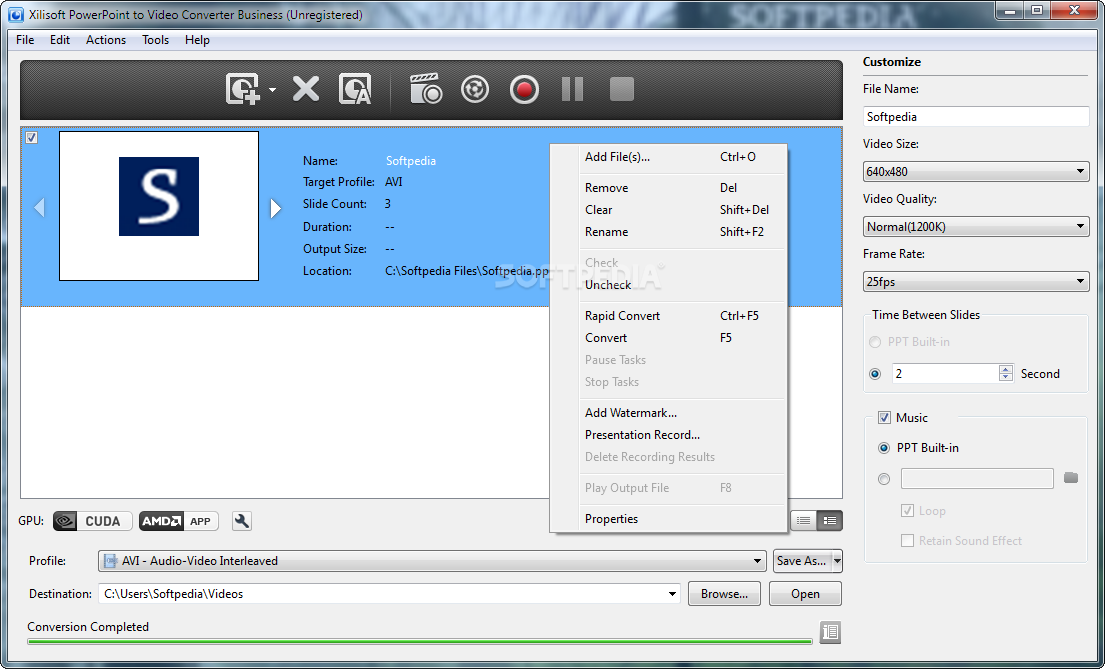Click the green conversion progress bar
Screen dimensions: 1105x669
coord(419,641)
